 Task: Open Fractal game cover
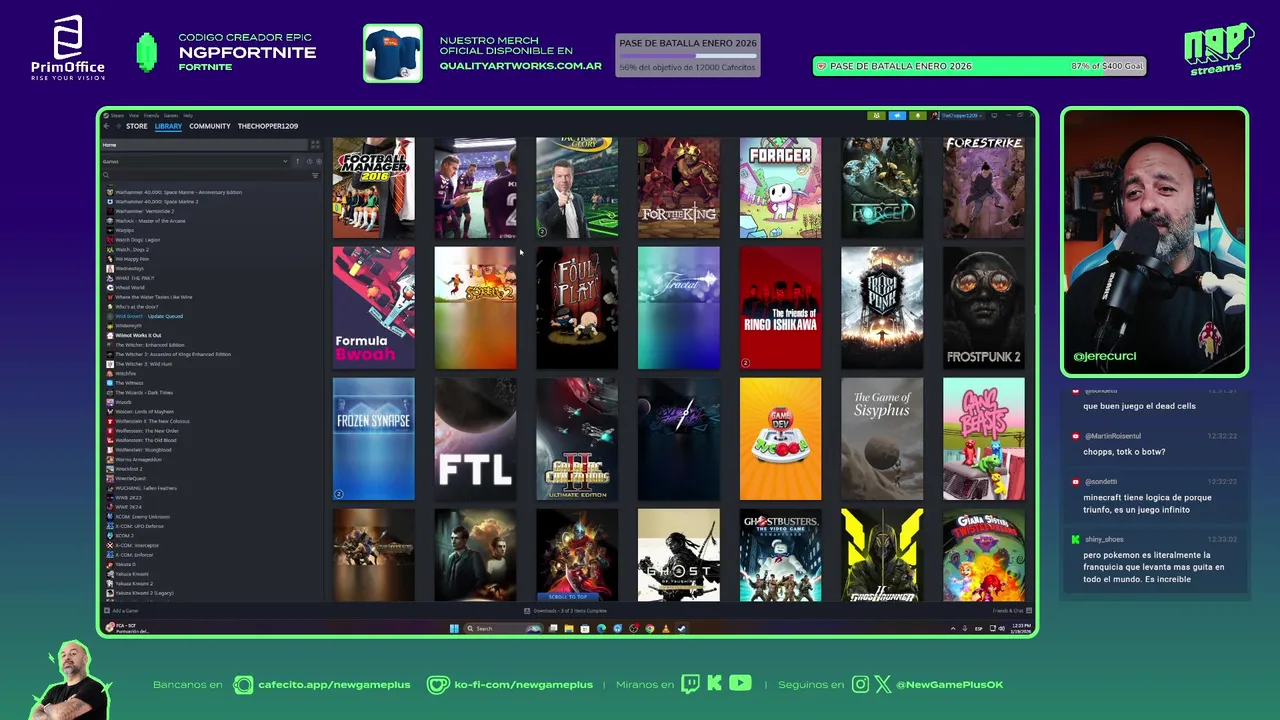[x=678, y=308]
